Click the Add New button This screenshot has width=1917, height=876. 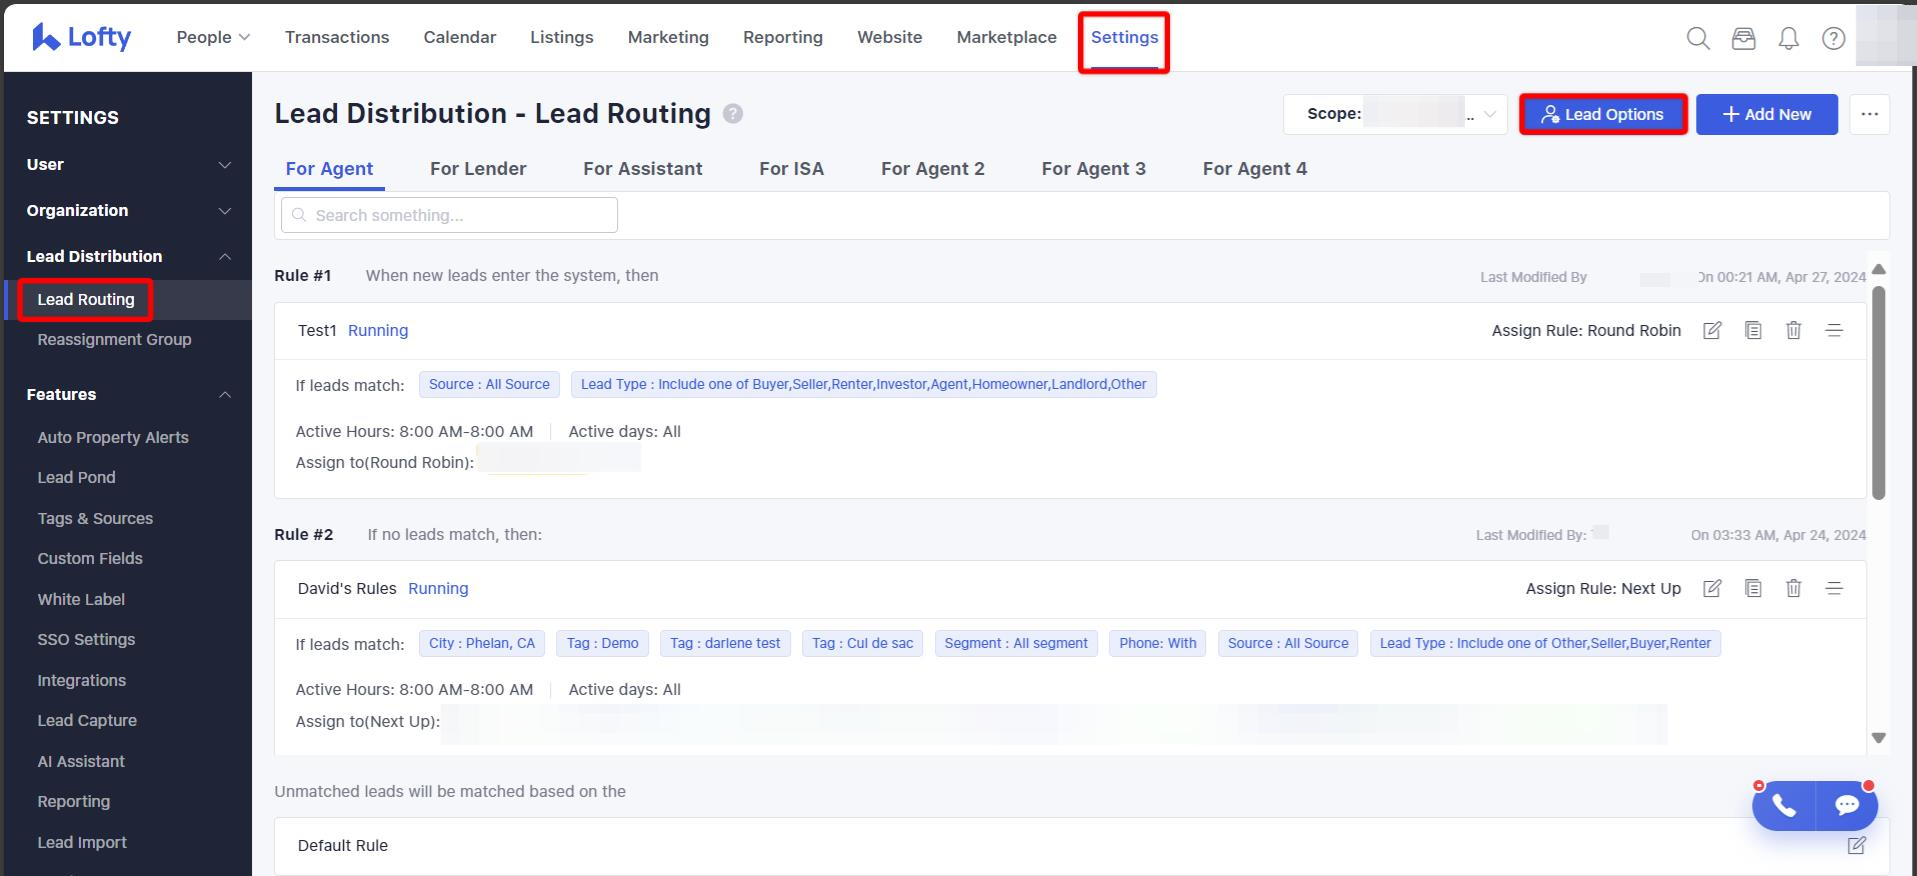tap(1766, 114)
